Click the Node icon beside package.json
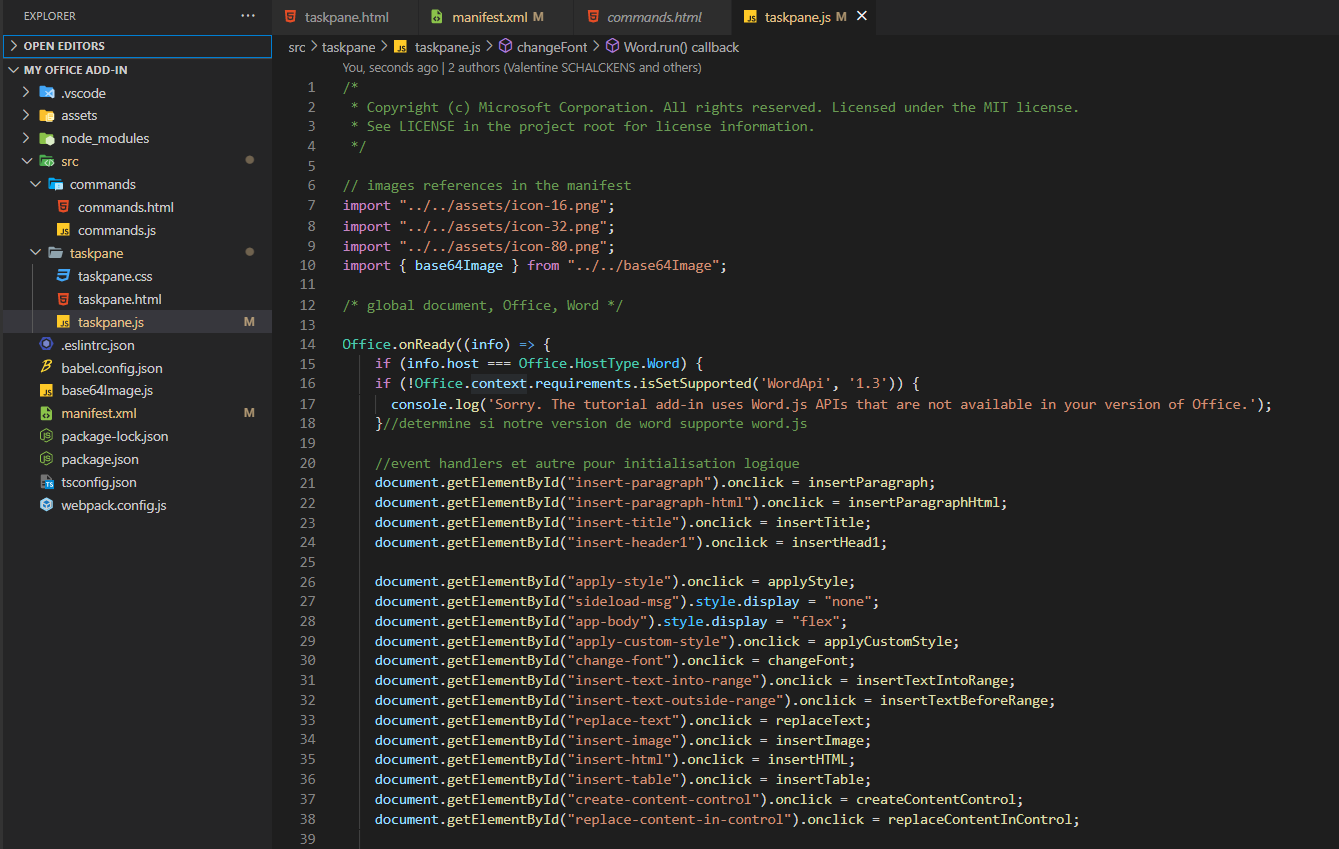The height and width of the screenshot is (849, 1339). [x=46, y=460]
